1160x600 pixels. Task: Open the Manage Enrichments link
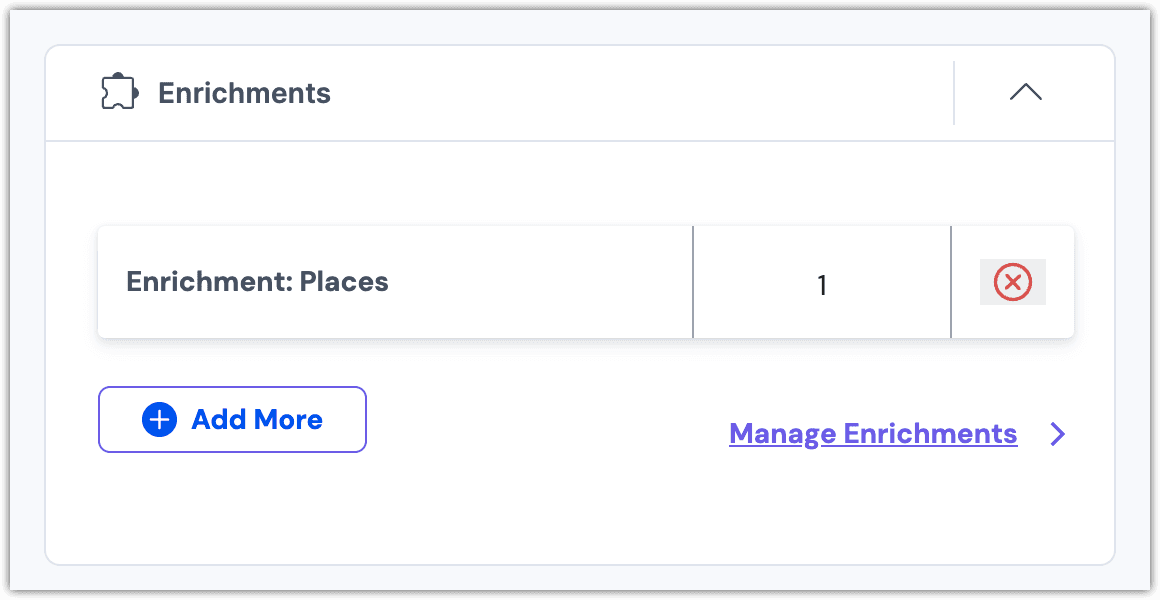point(873,434)
